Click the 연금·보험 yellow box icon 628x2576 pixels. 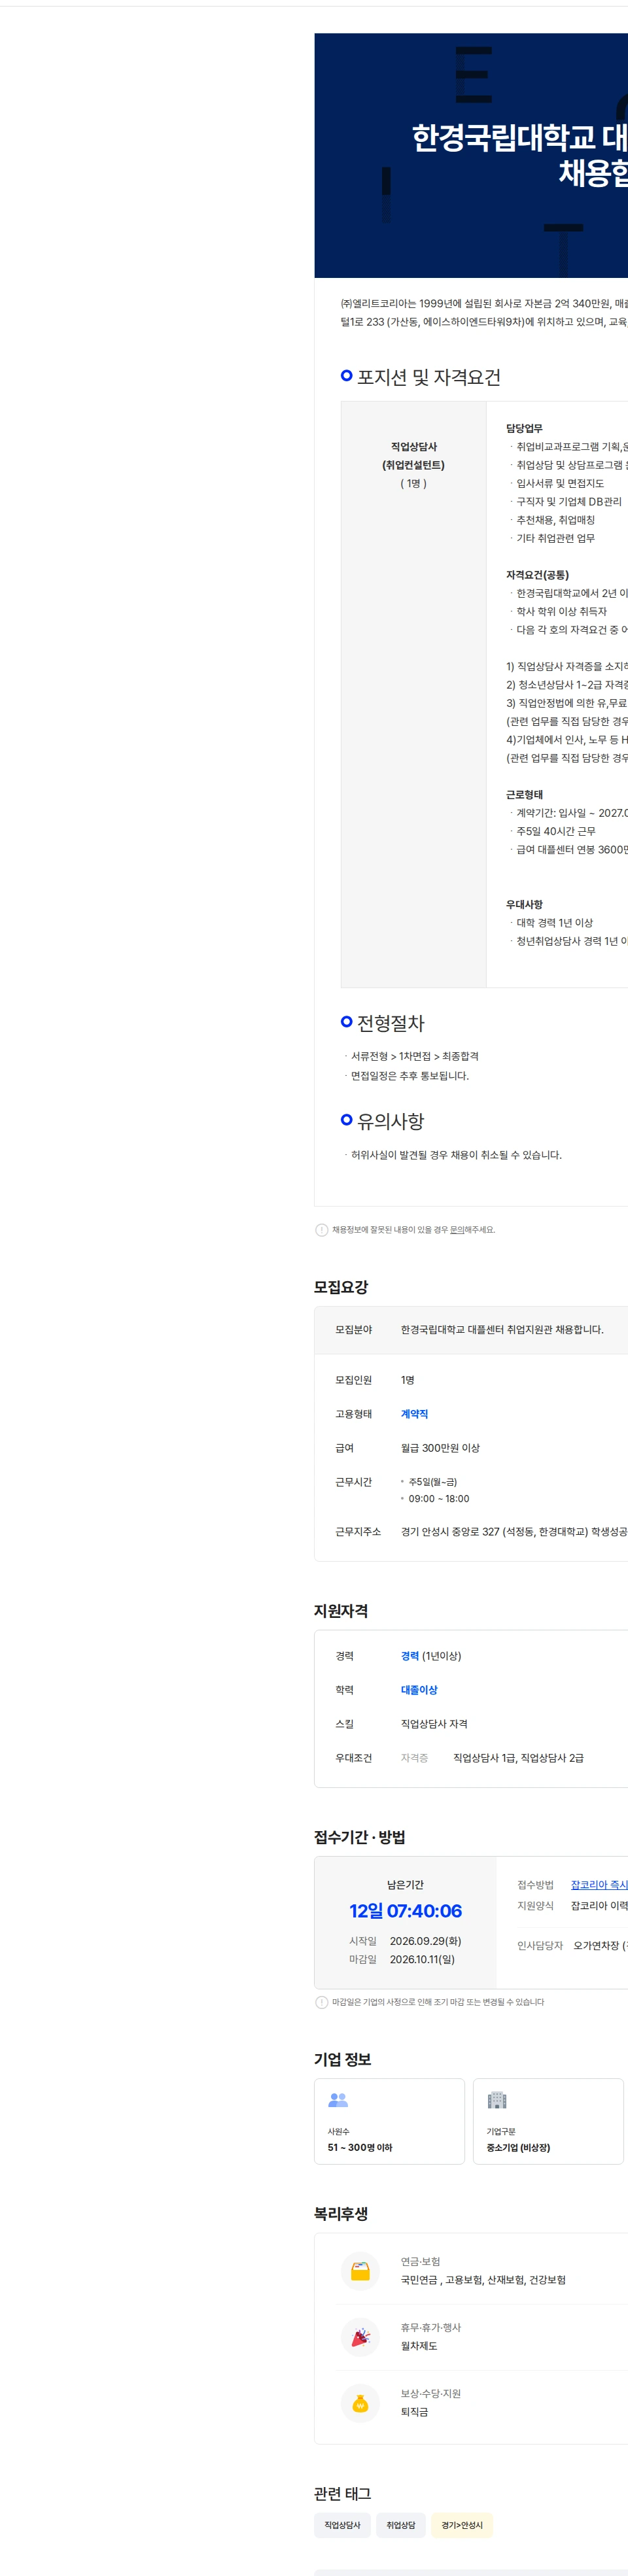(x=360, y=2271)
